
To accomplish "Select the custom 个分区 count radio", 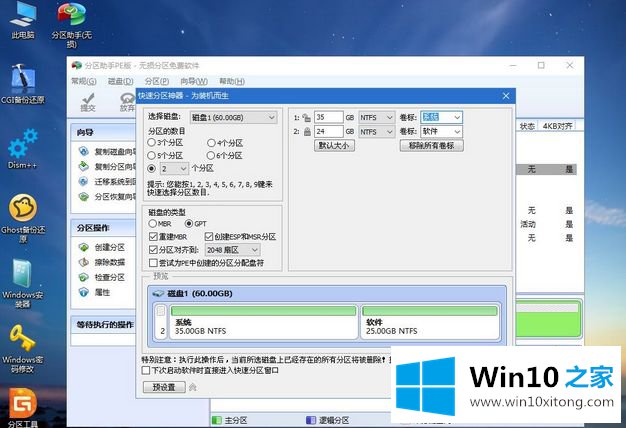I will [x=151, y=168].
